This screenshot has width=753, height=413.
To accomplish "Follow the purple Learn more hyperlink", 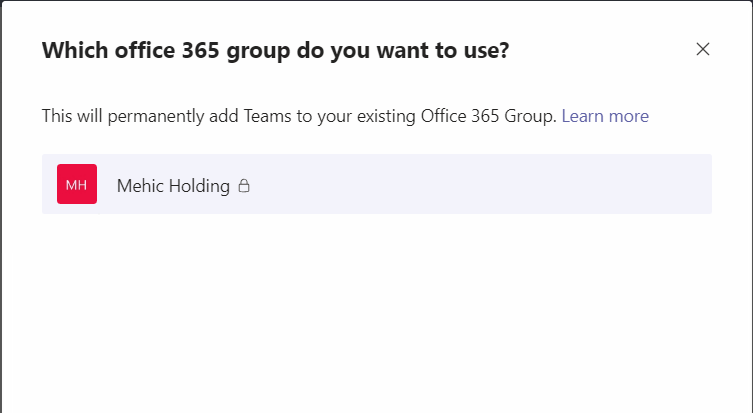I will [x=605, y=116].
